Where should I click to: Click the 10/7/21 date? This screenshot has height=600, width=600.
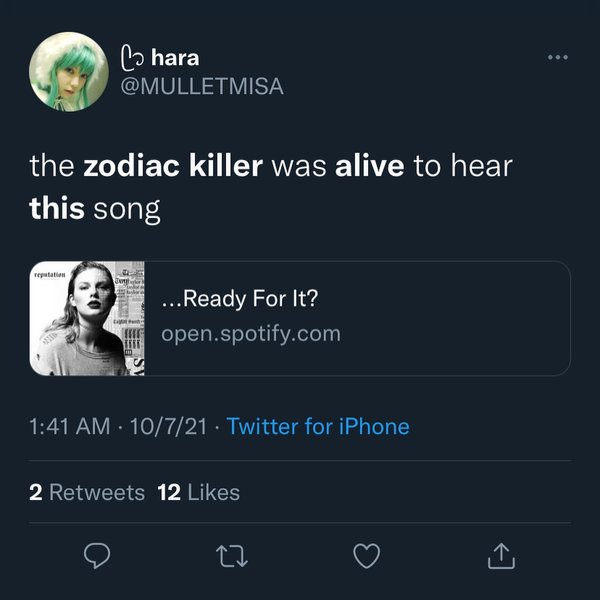168,427
